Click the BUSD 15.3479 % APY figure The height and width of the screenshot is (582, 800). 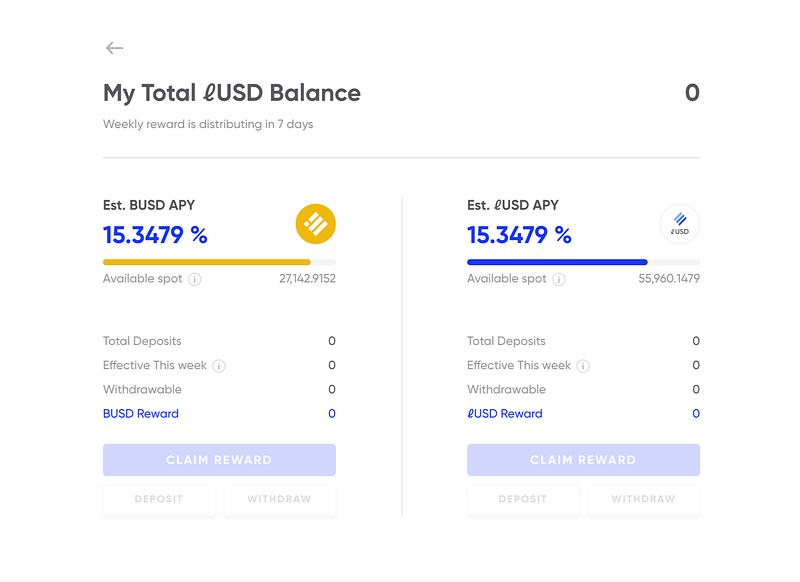click(x=155, y=235)
